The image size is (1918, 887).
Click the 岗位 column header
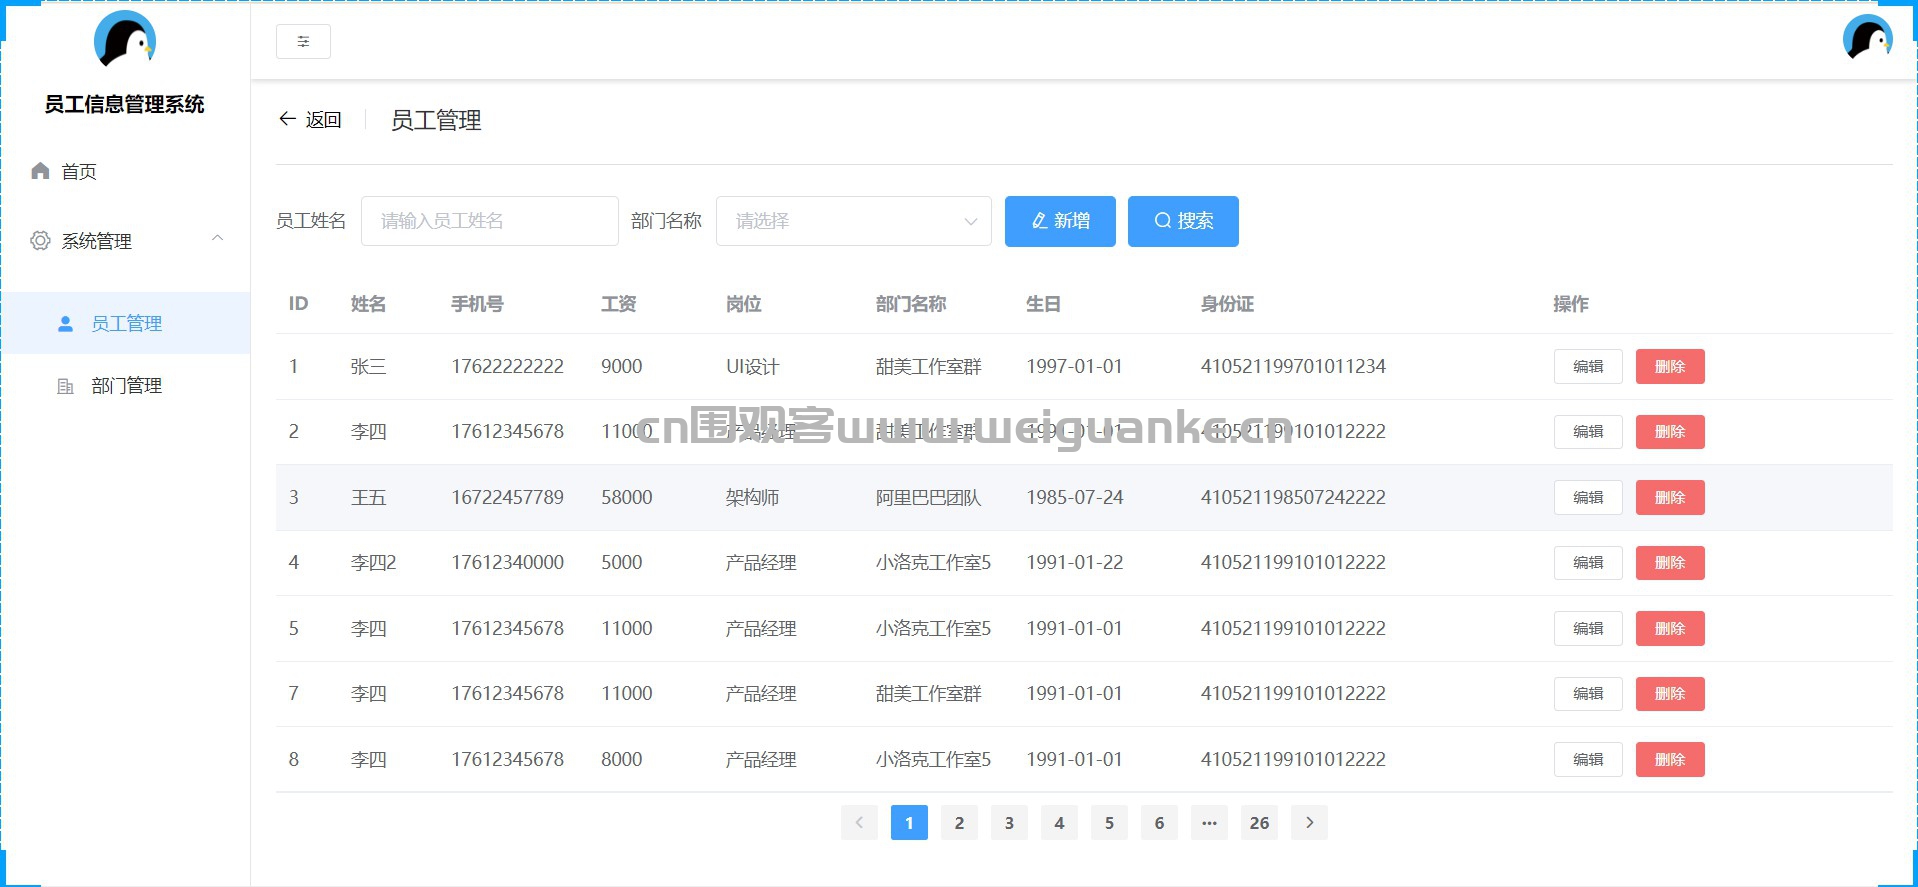tap(743, 304)
